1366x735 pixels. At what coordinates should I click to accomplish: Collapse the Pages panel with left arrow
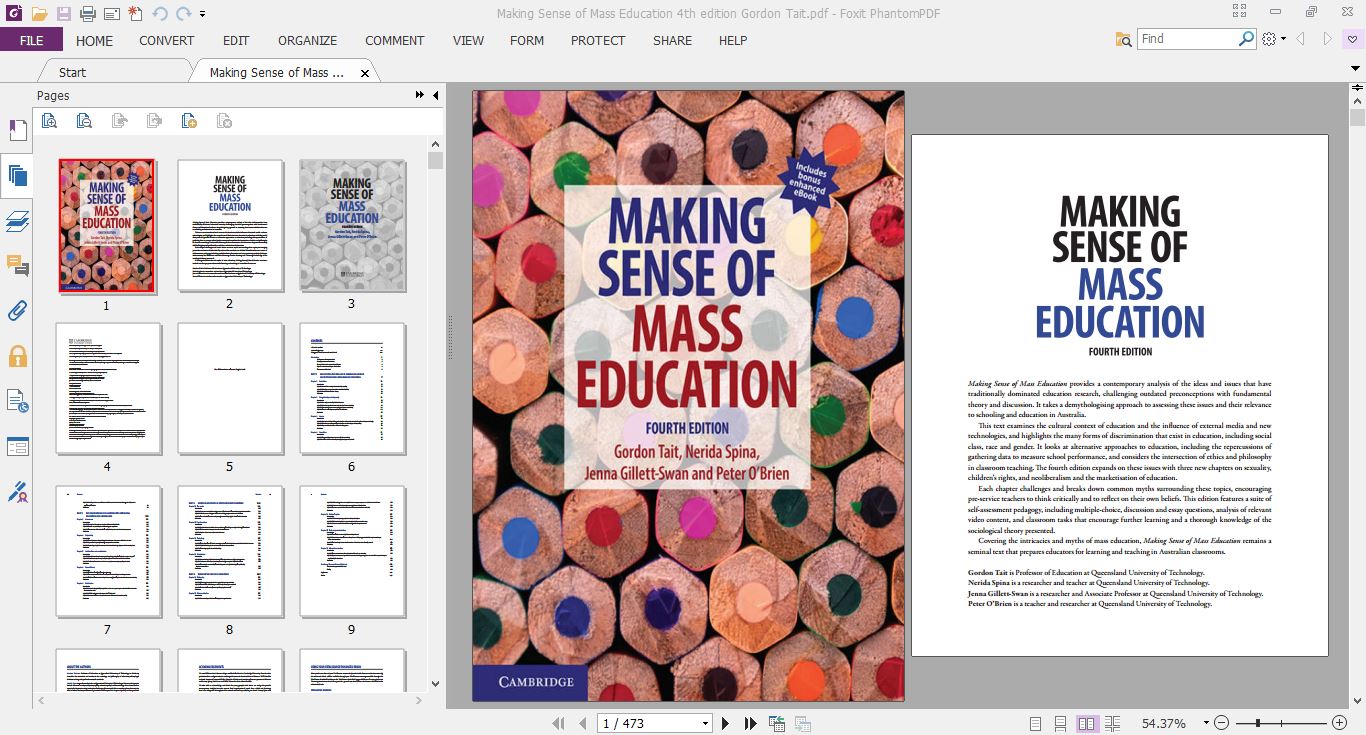coord(435,95)
